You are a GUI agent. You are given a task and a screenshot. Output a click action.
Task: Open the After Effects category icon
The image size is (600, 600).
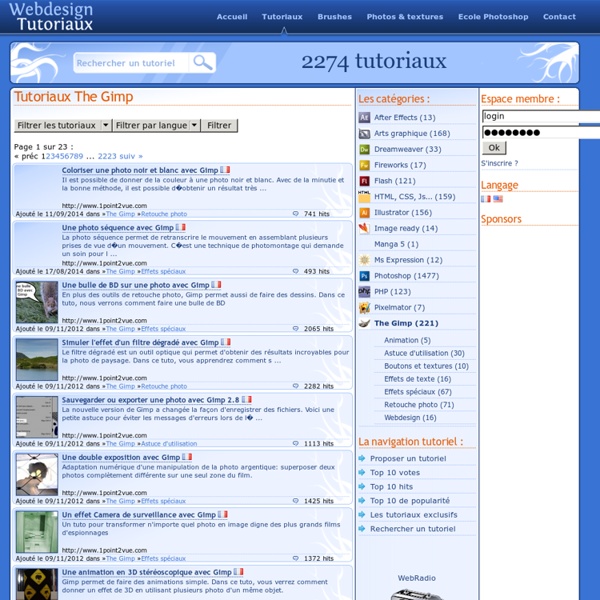coord(364,117)
